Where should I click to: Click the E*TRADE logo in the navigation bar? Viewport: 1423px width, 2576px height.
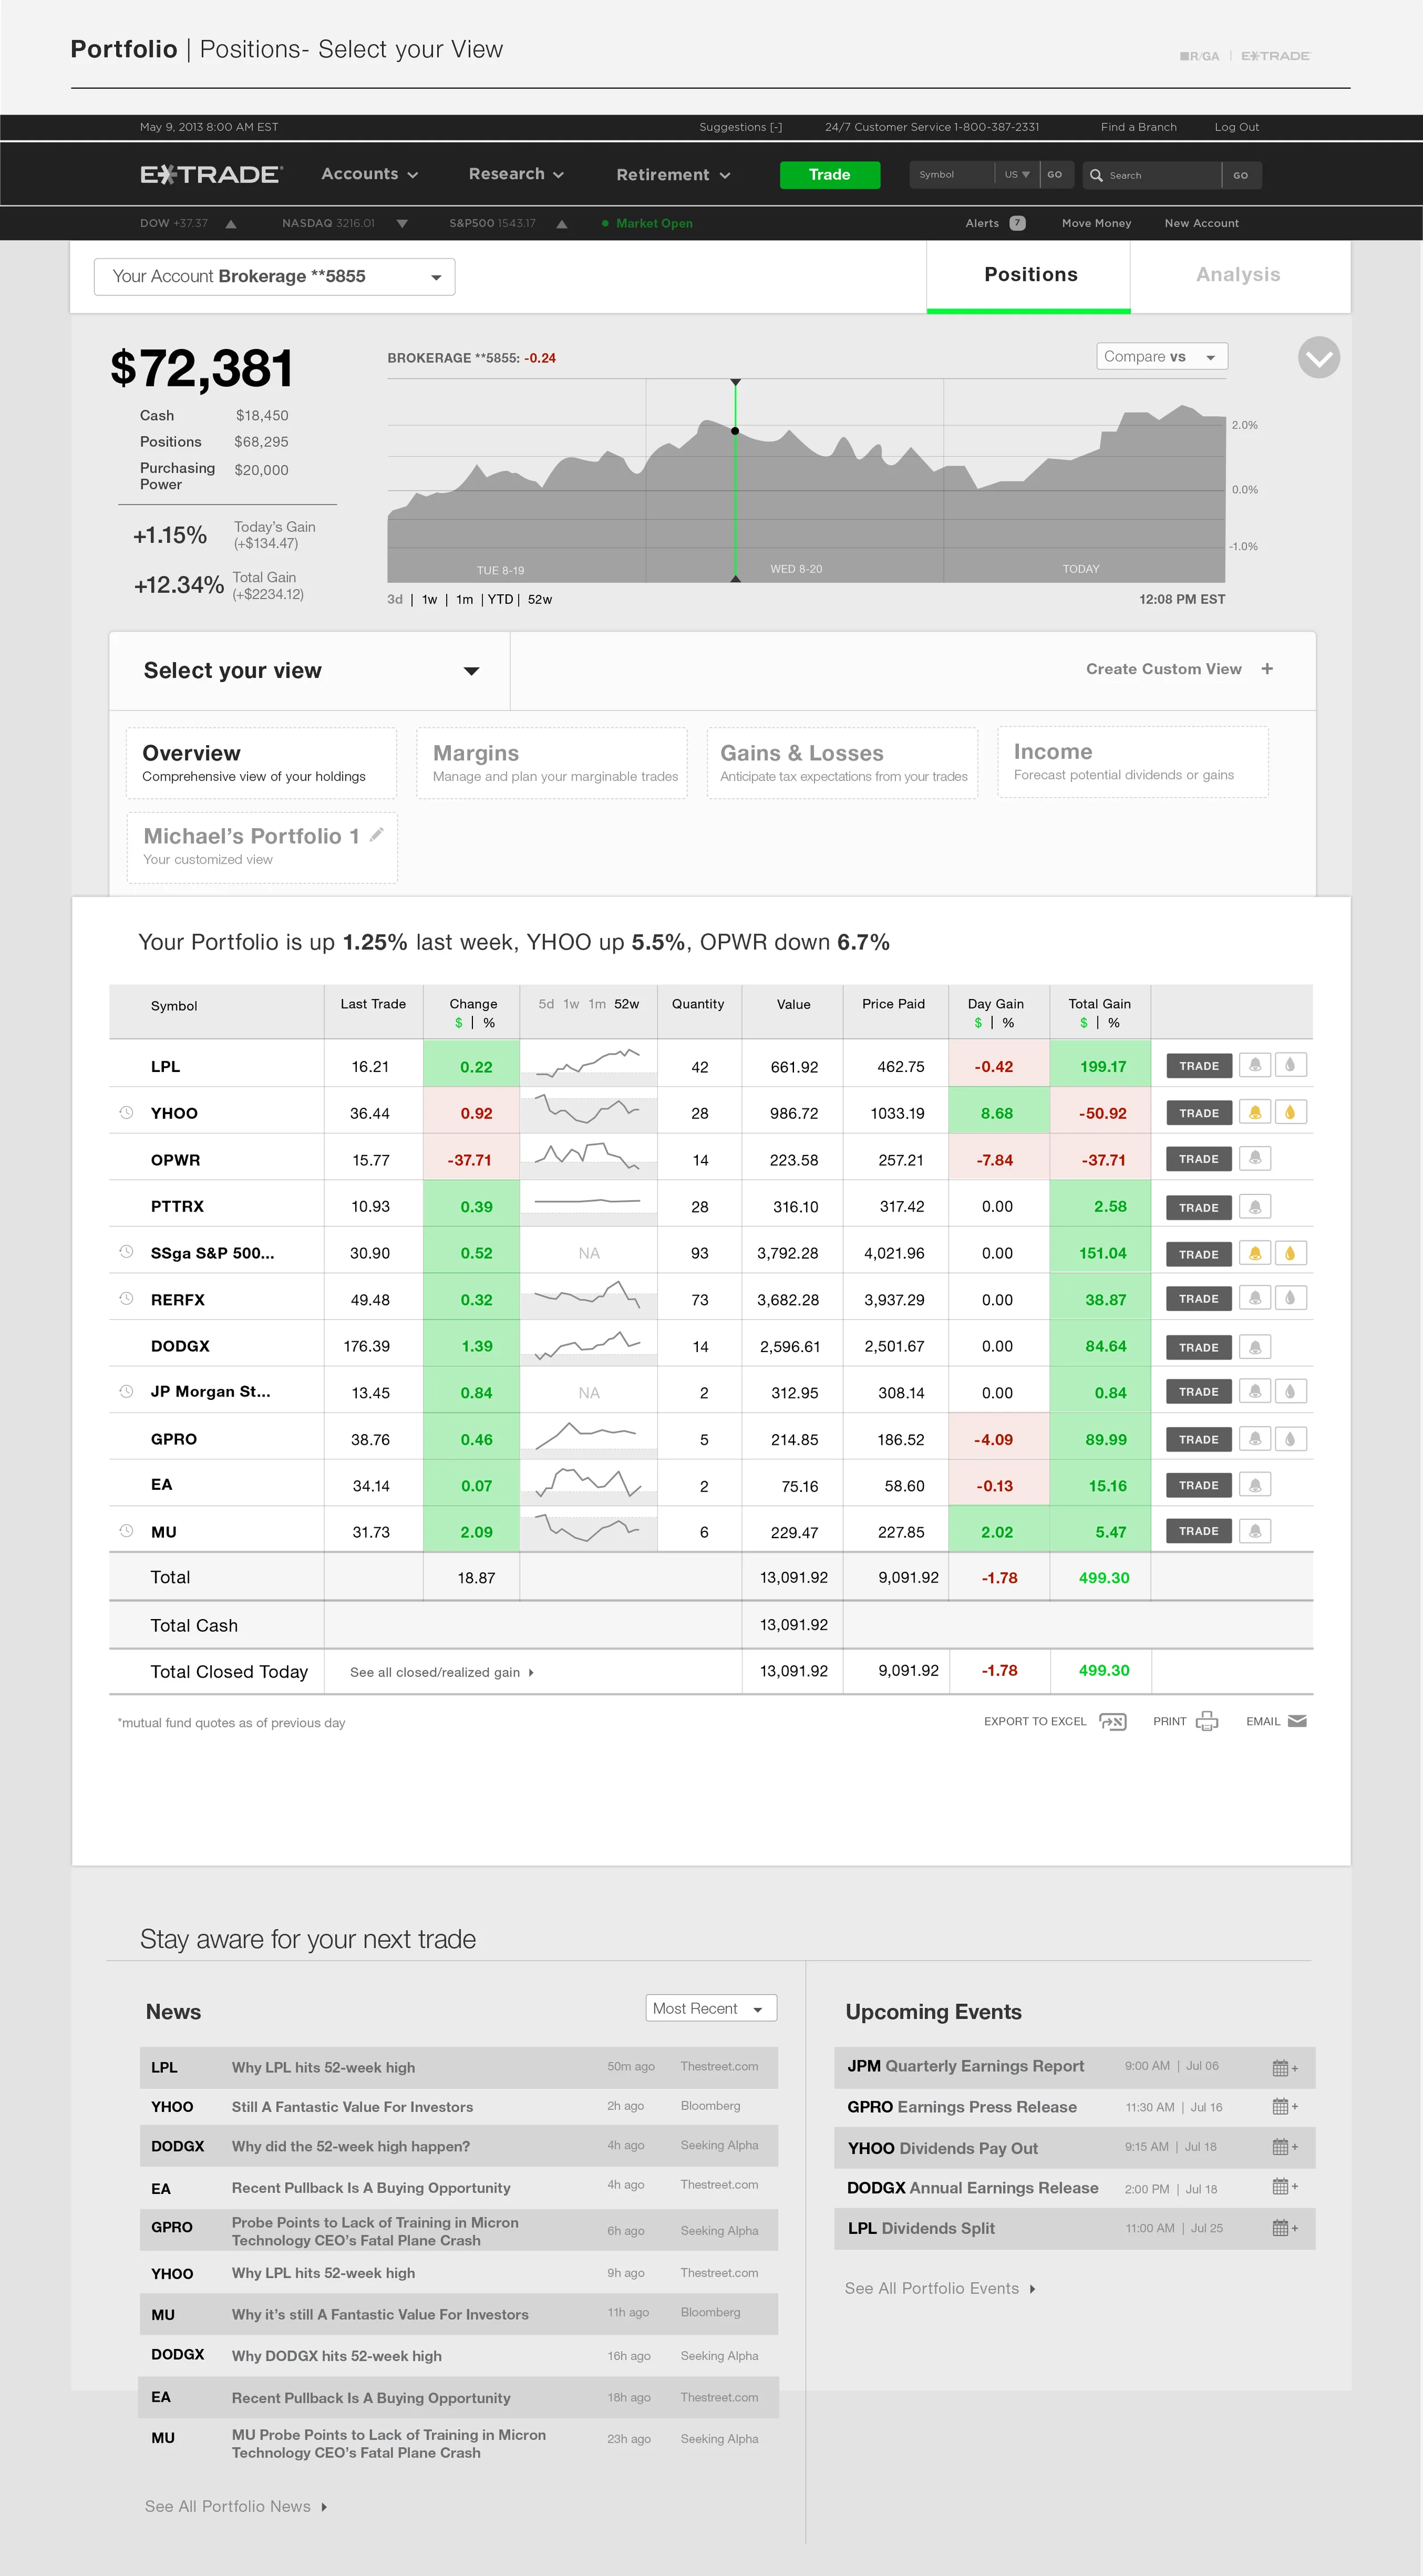[x=211, y=175]
